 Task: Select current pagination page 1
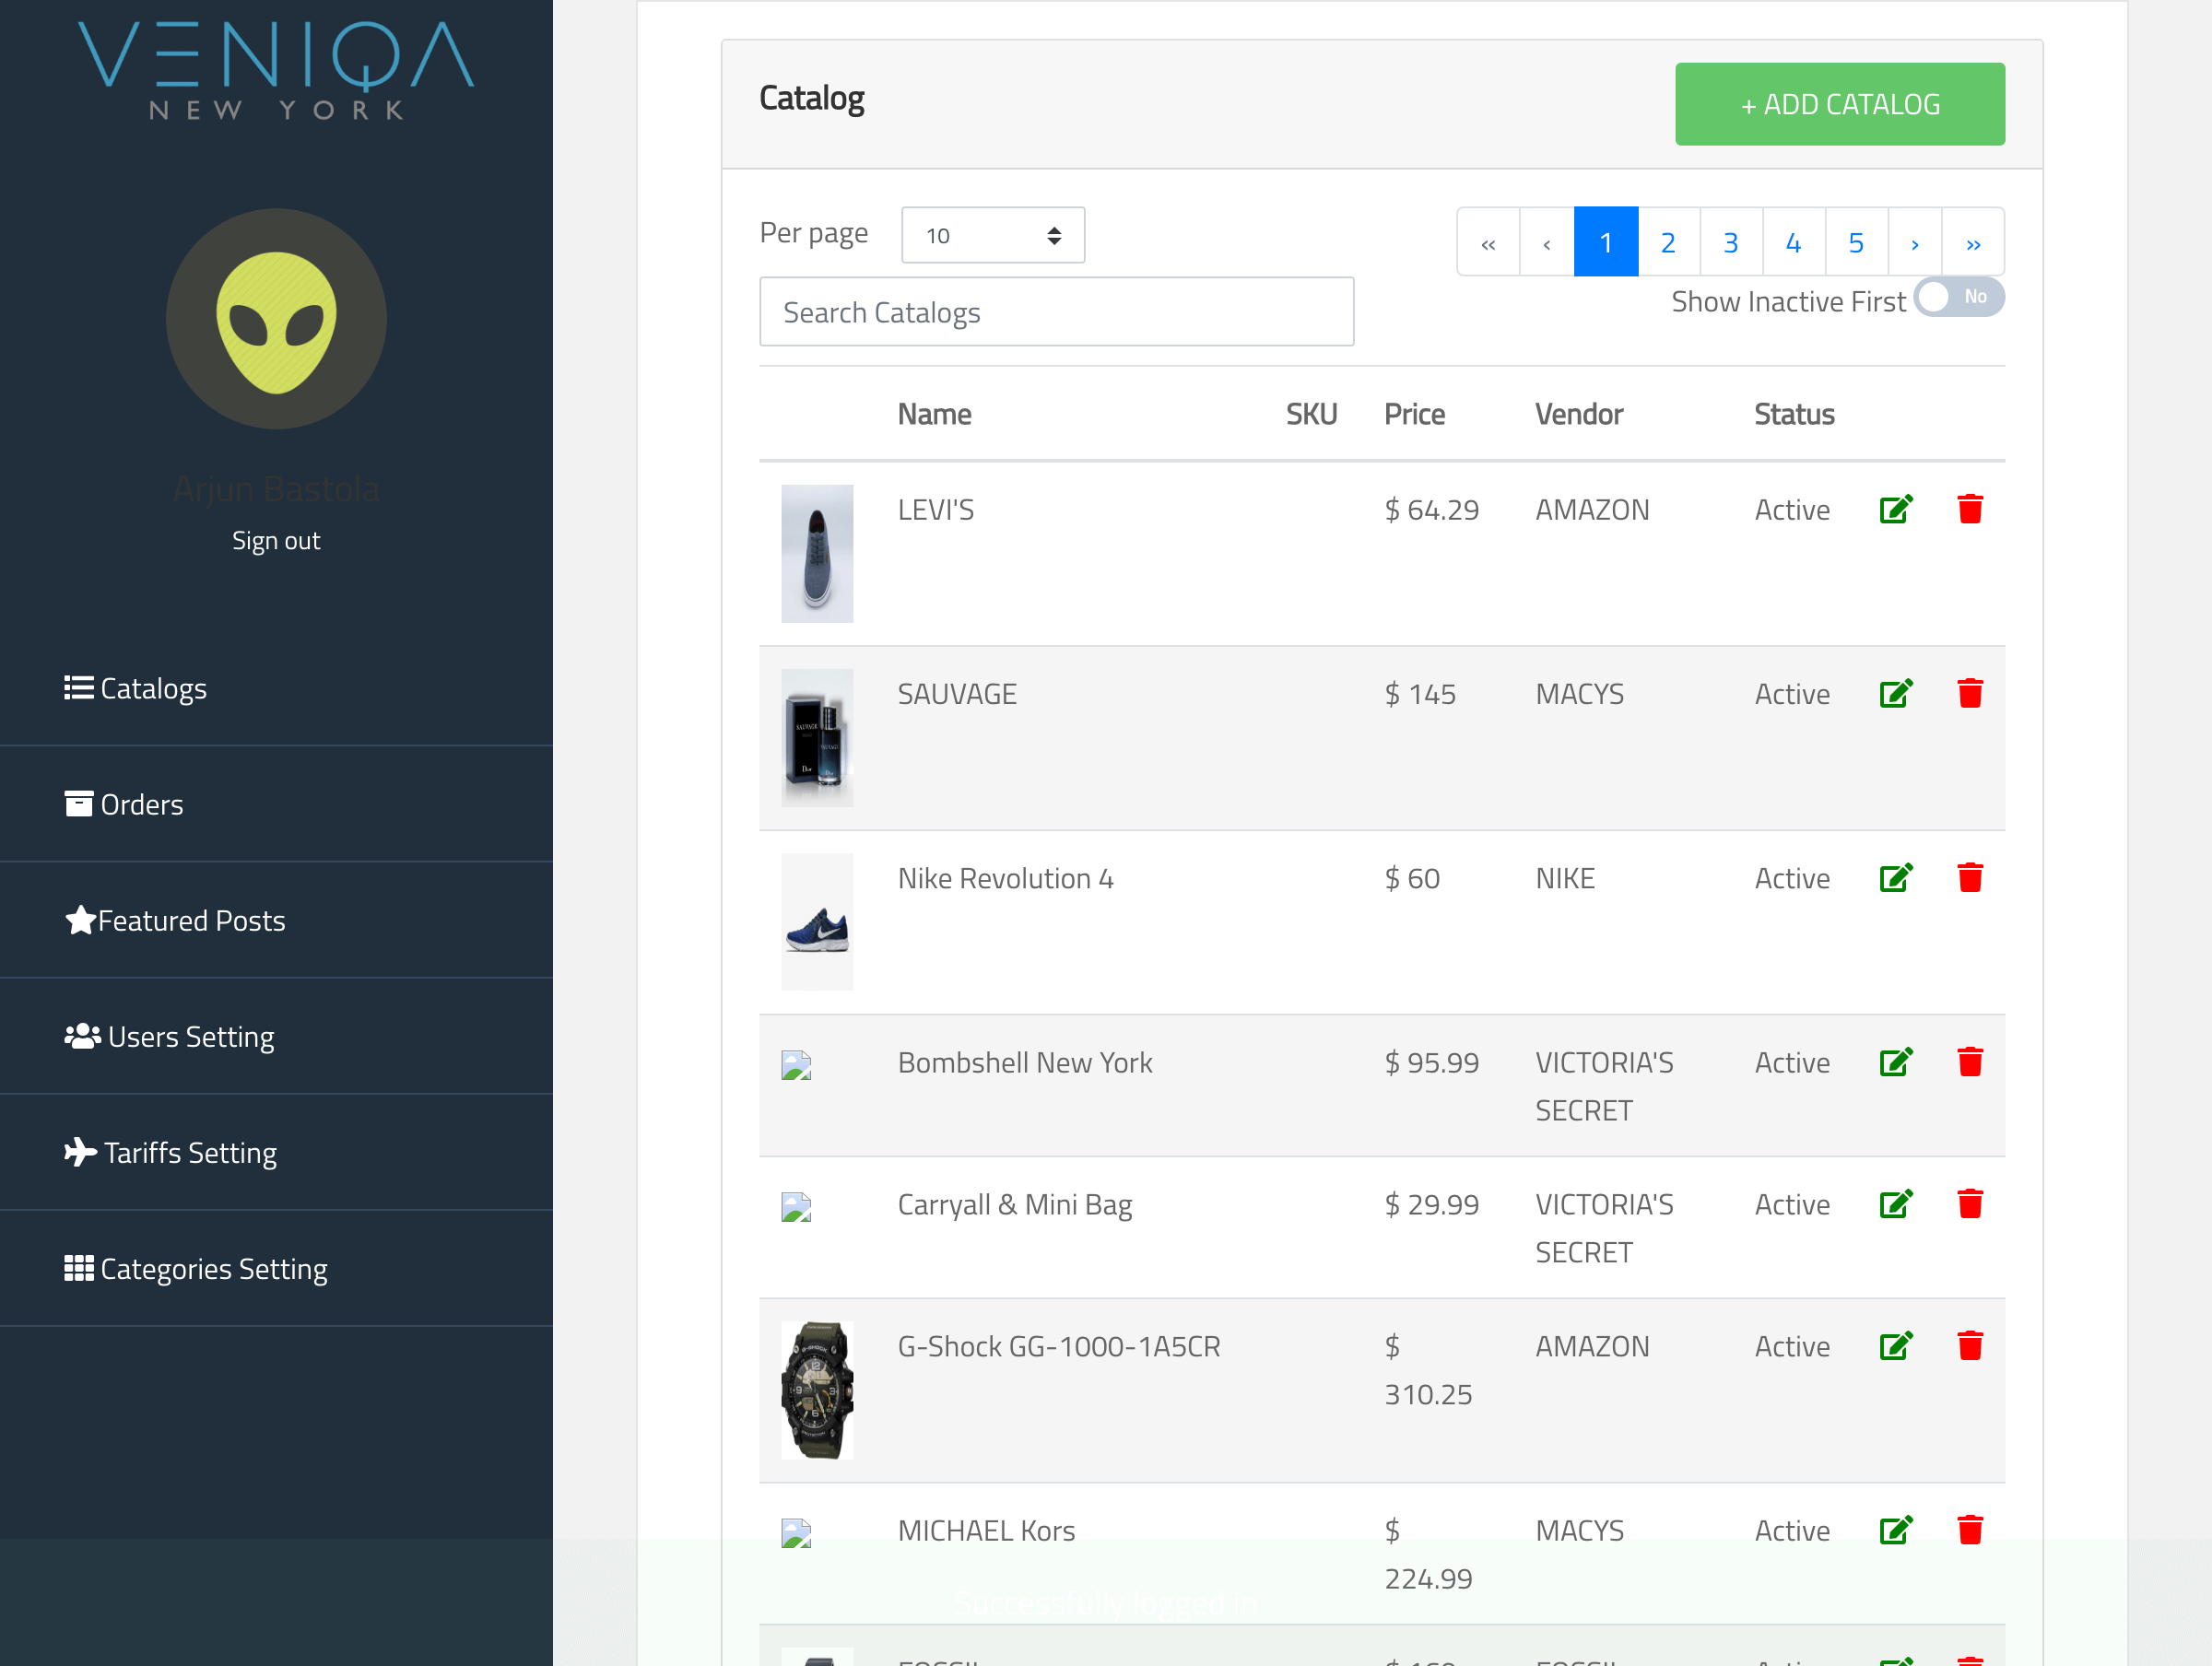1606,242
